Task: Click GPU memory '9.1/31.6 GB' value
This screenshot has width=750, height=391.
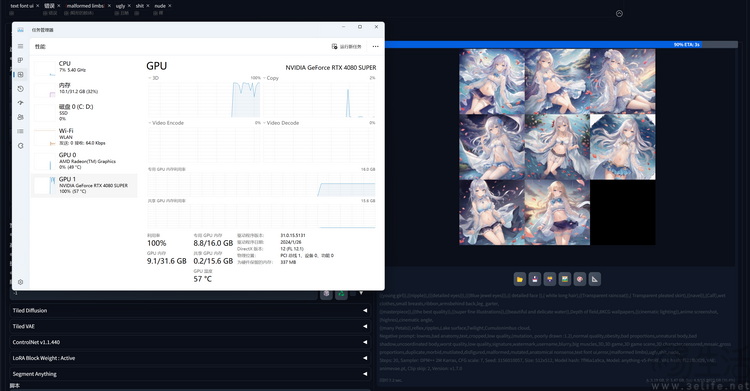Action: [166, 261]
